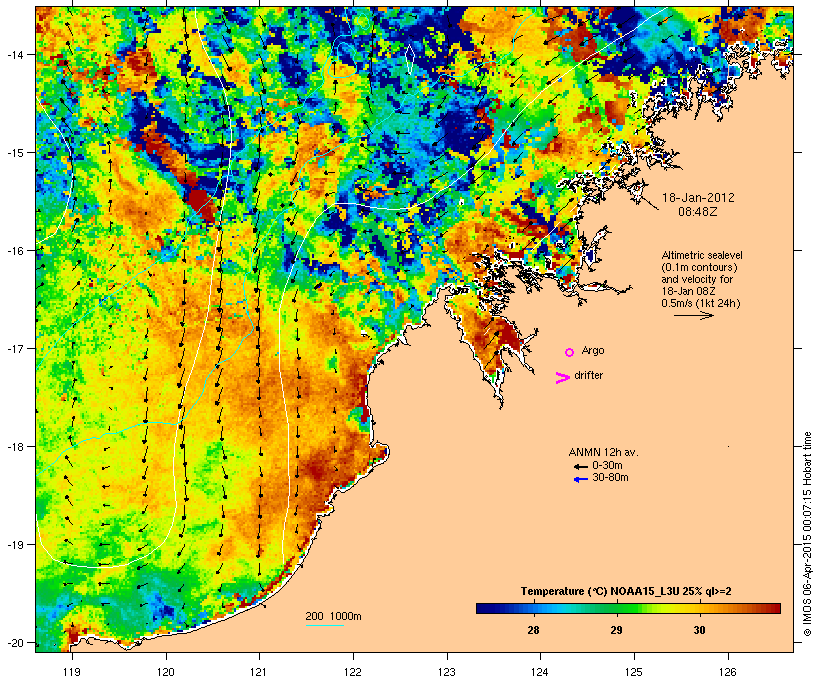Click the 'and velocity for' text
820x680 pixels.
pos(697,279)
